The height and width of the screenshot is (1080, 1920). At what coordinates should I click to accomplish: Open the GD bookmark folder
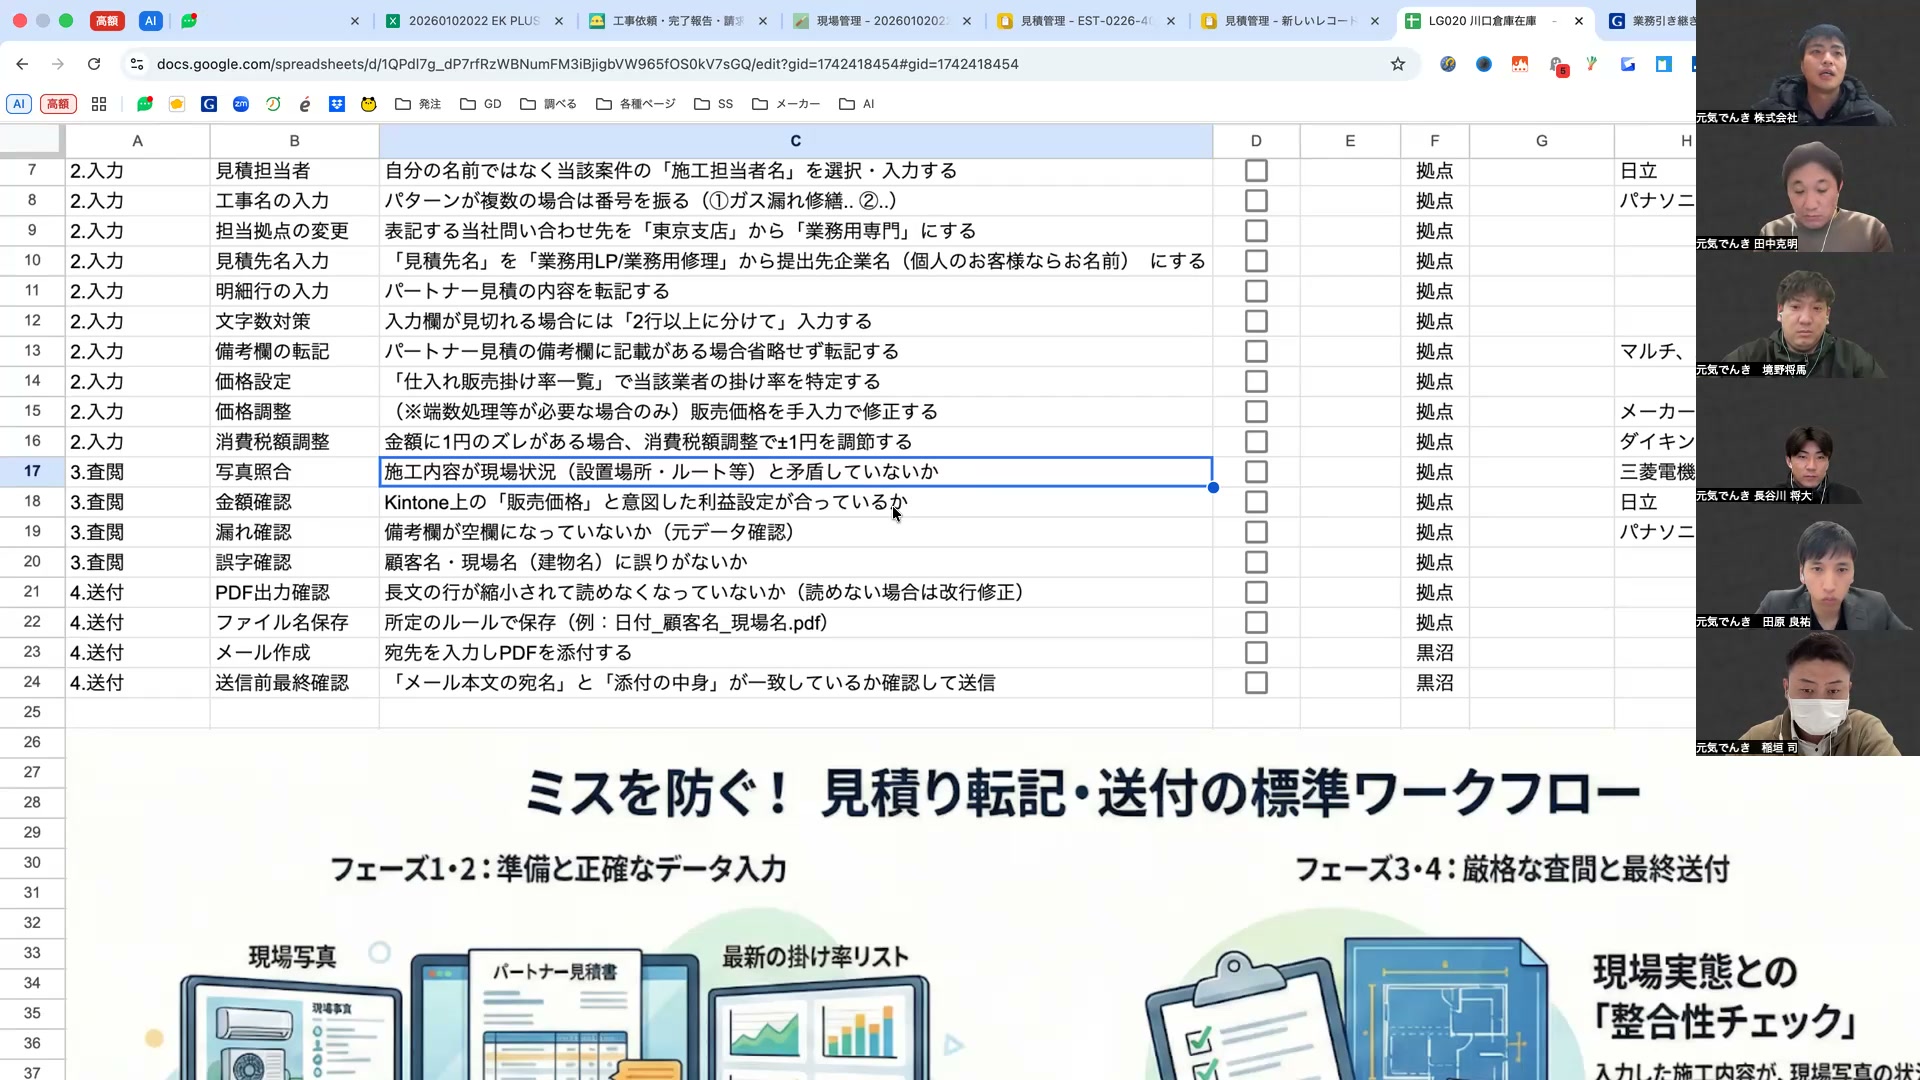click(481, 104)
